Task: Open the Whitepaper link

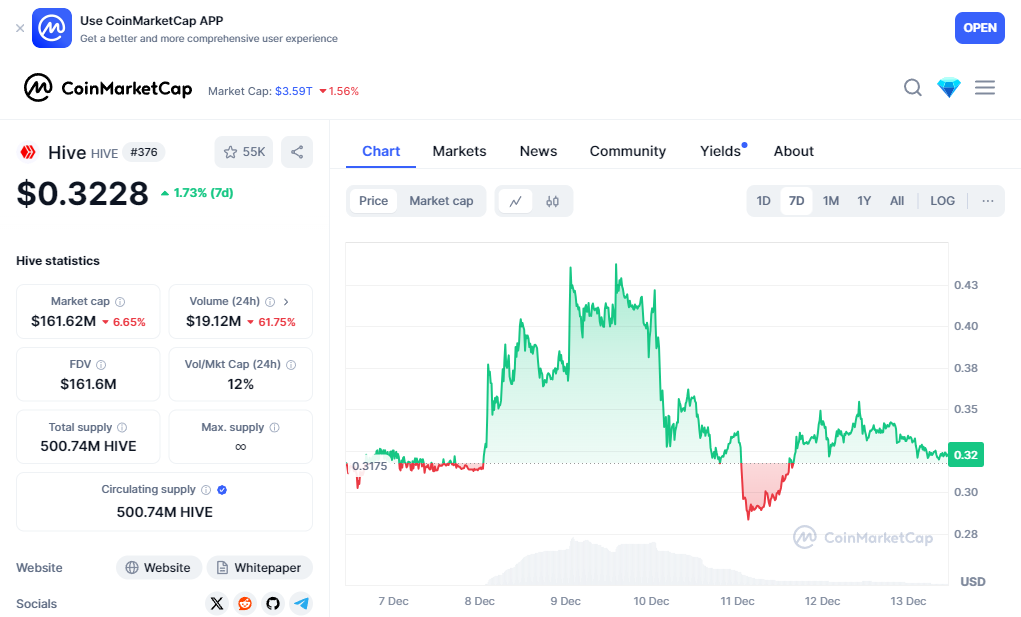Action: (259, 568)
